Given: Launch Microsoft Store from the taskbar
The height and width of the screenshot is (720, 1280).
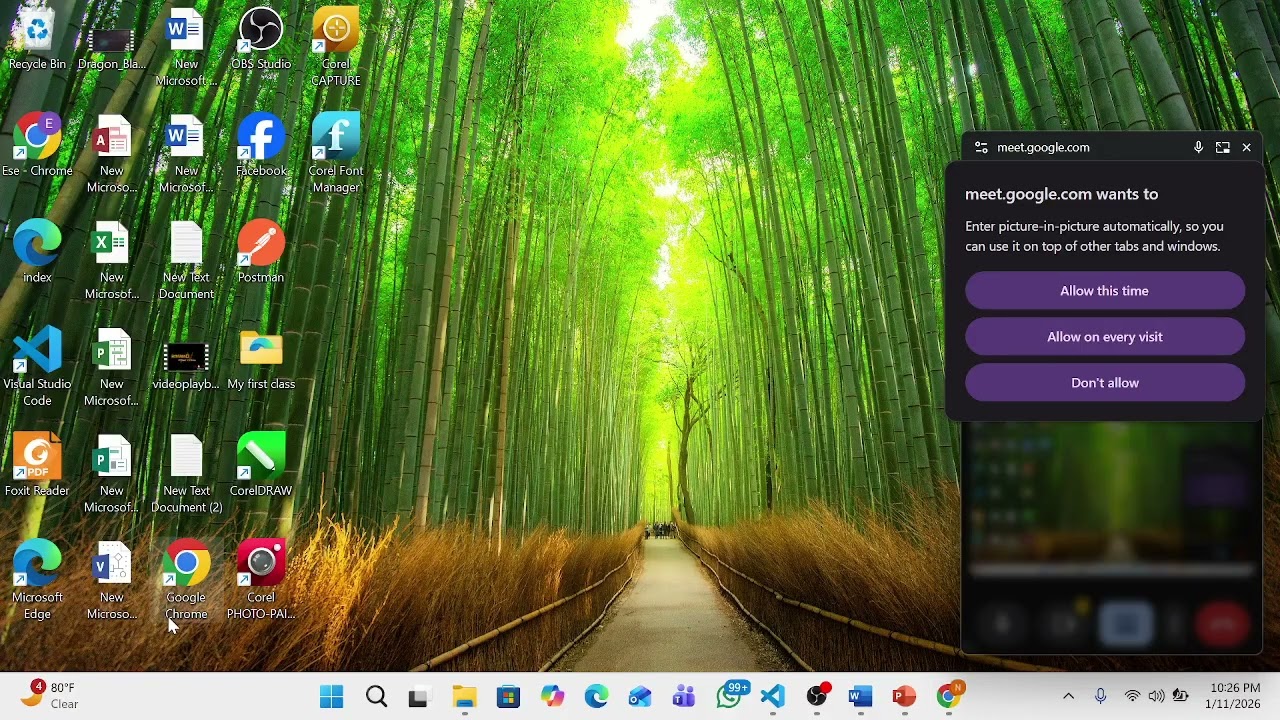Looking at the screenshot, I should (508, 696).
